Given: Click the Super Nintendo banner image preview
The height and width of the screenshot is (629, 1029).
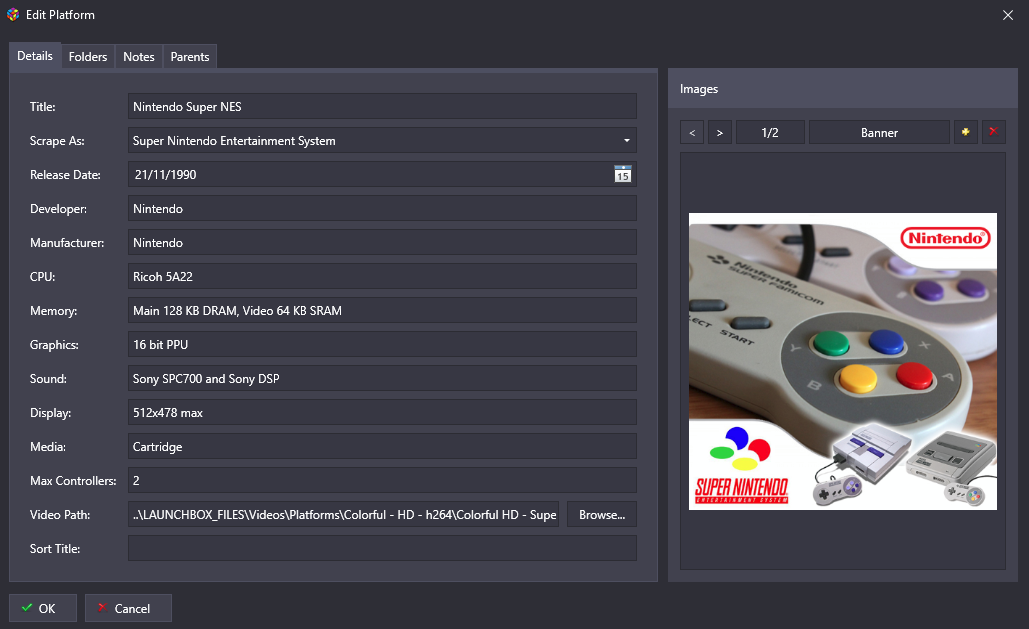Looking at the screenshot, I should tap(843, 361).
